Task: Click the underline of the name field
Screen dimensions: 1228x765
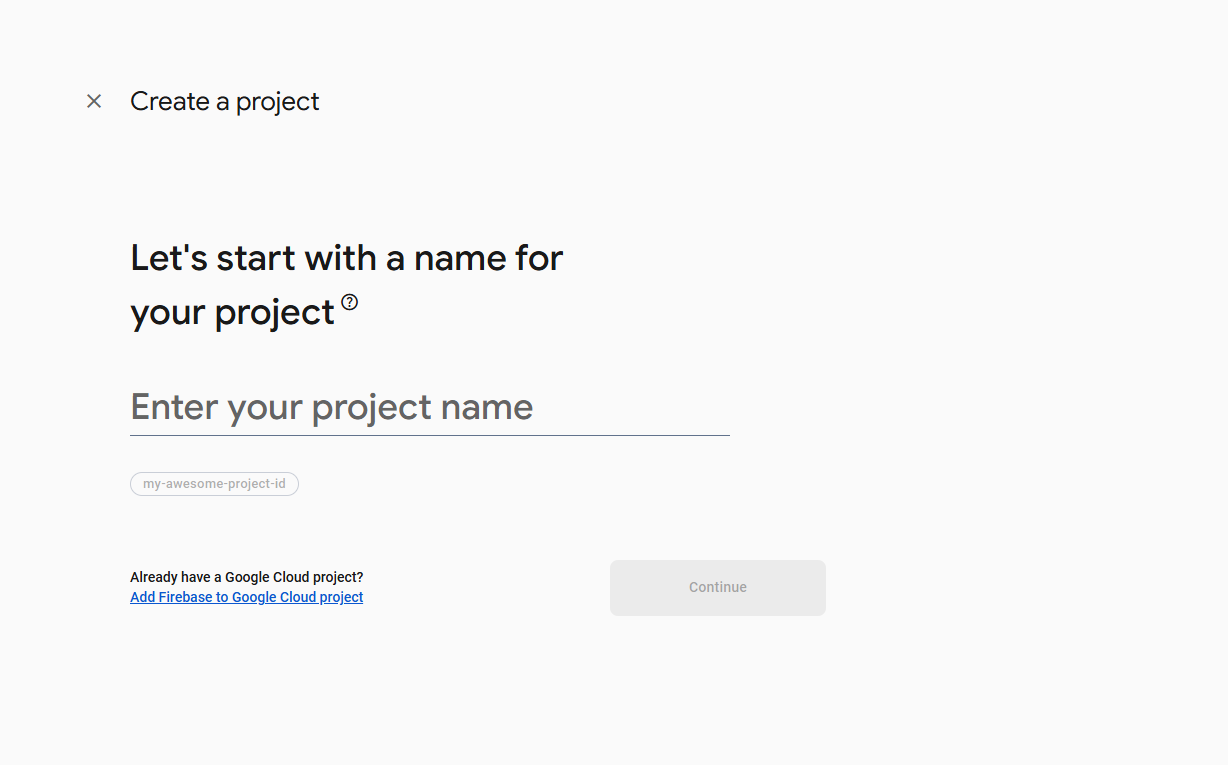Action: [x=430, y=435]
